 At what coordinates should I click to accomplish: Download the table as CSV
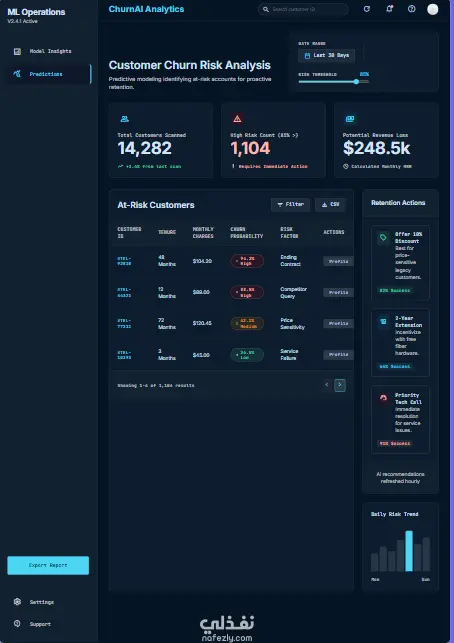coord(330,204)
